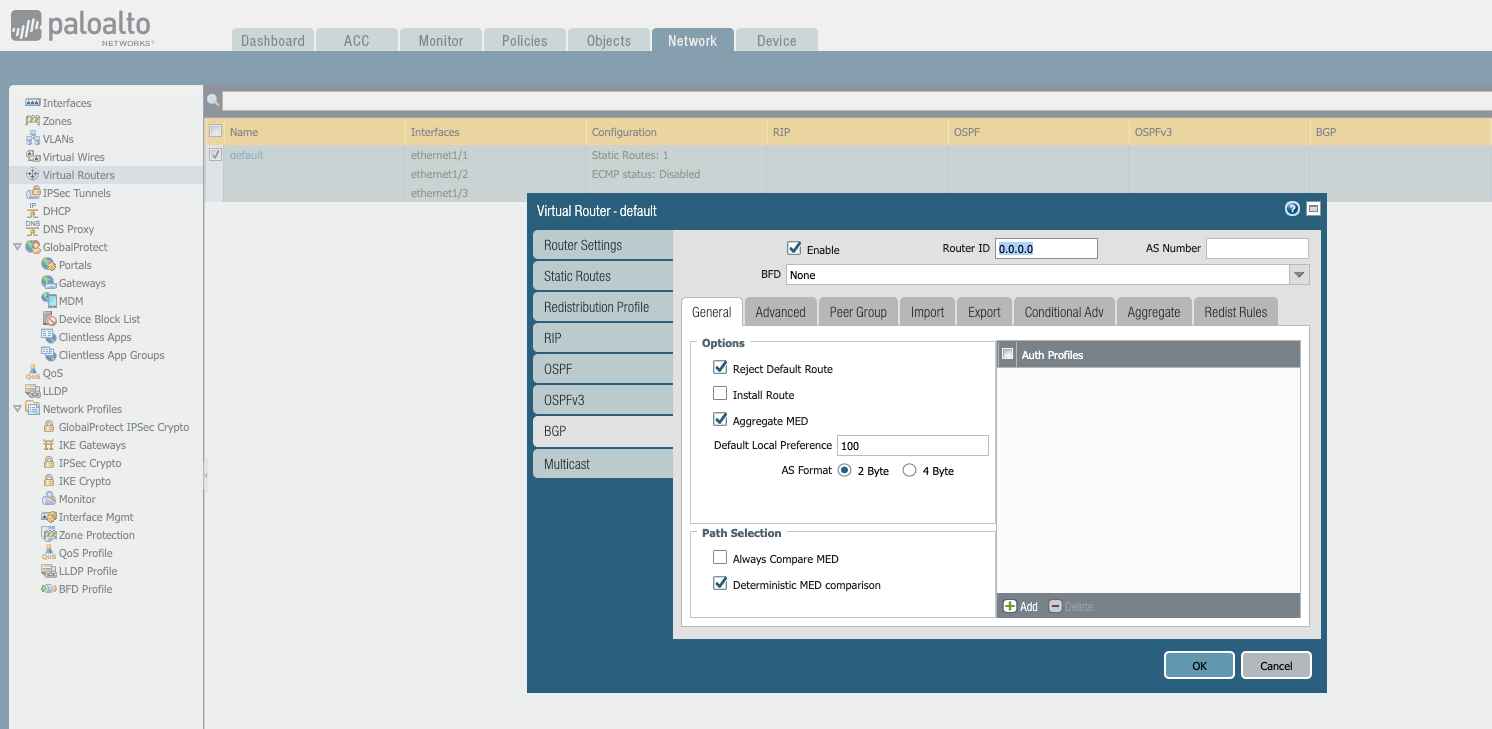
Task: Click the AS Number field
Action: coord(1257,248)
